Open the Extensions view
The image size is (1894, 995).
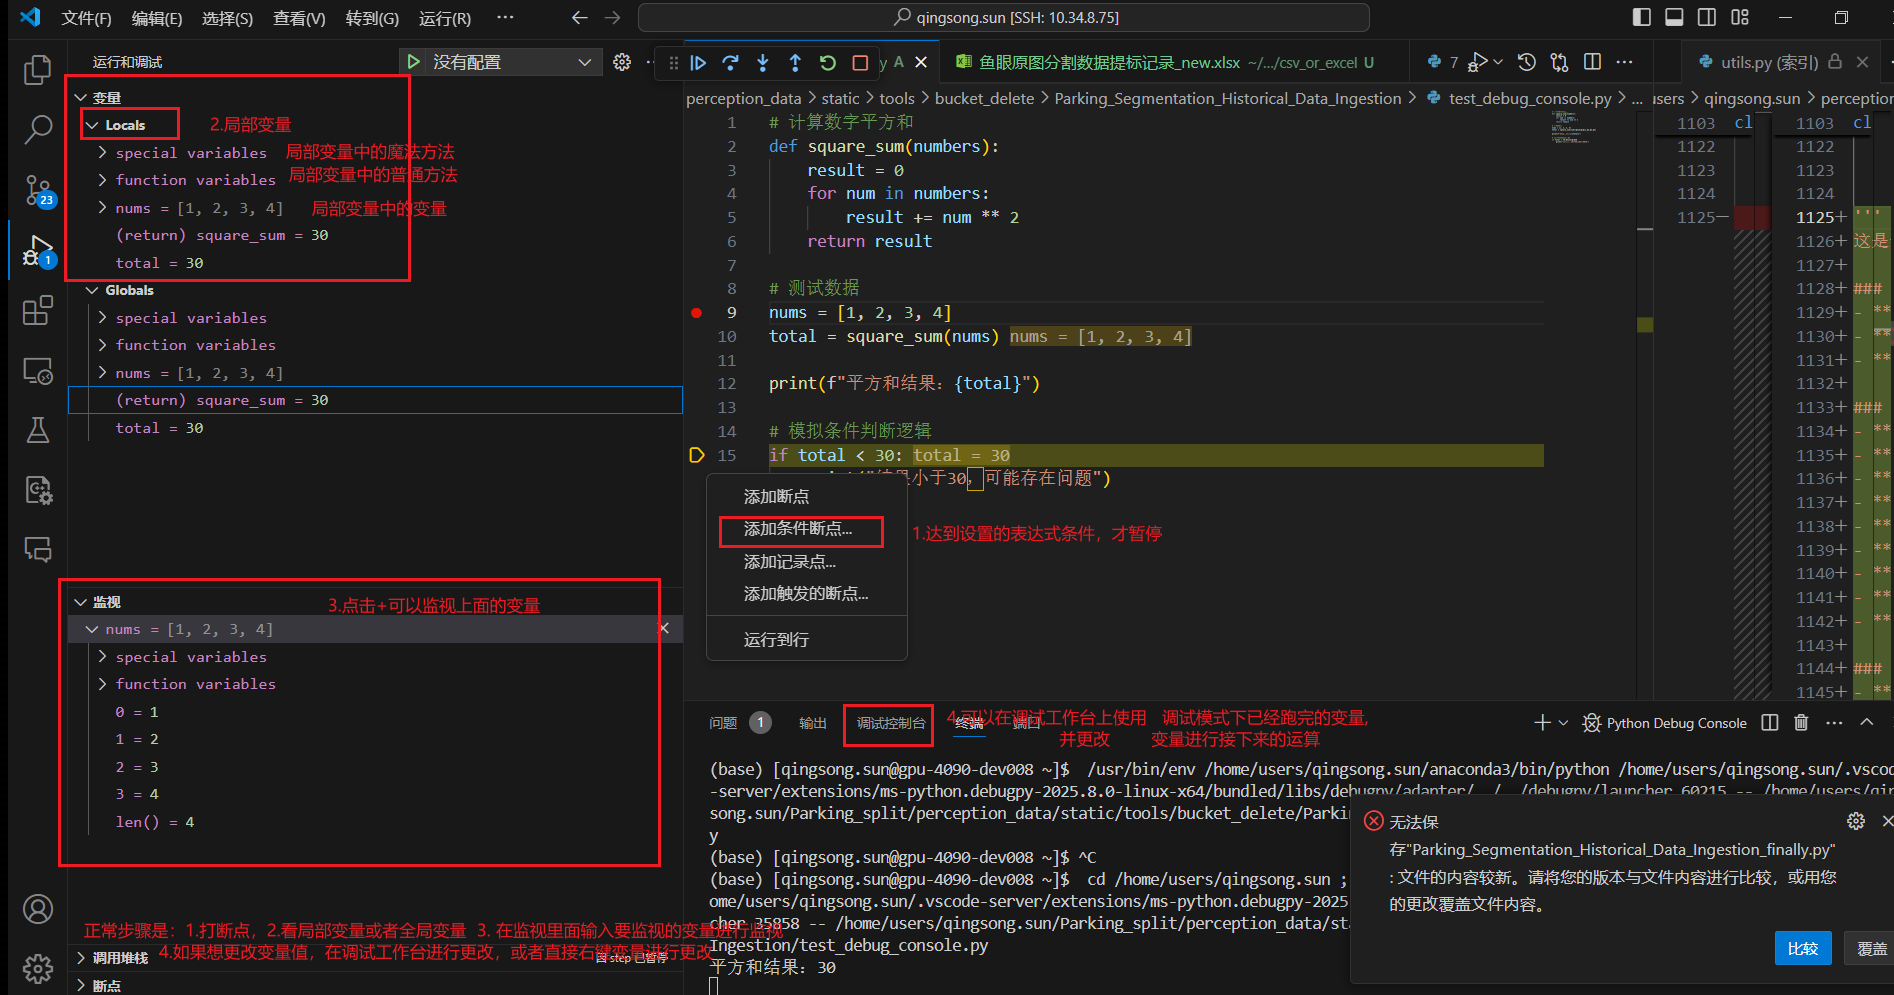tap(38, 310)
